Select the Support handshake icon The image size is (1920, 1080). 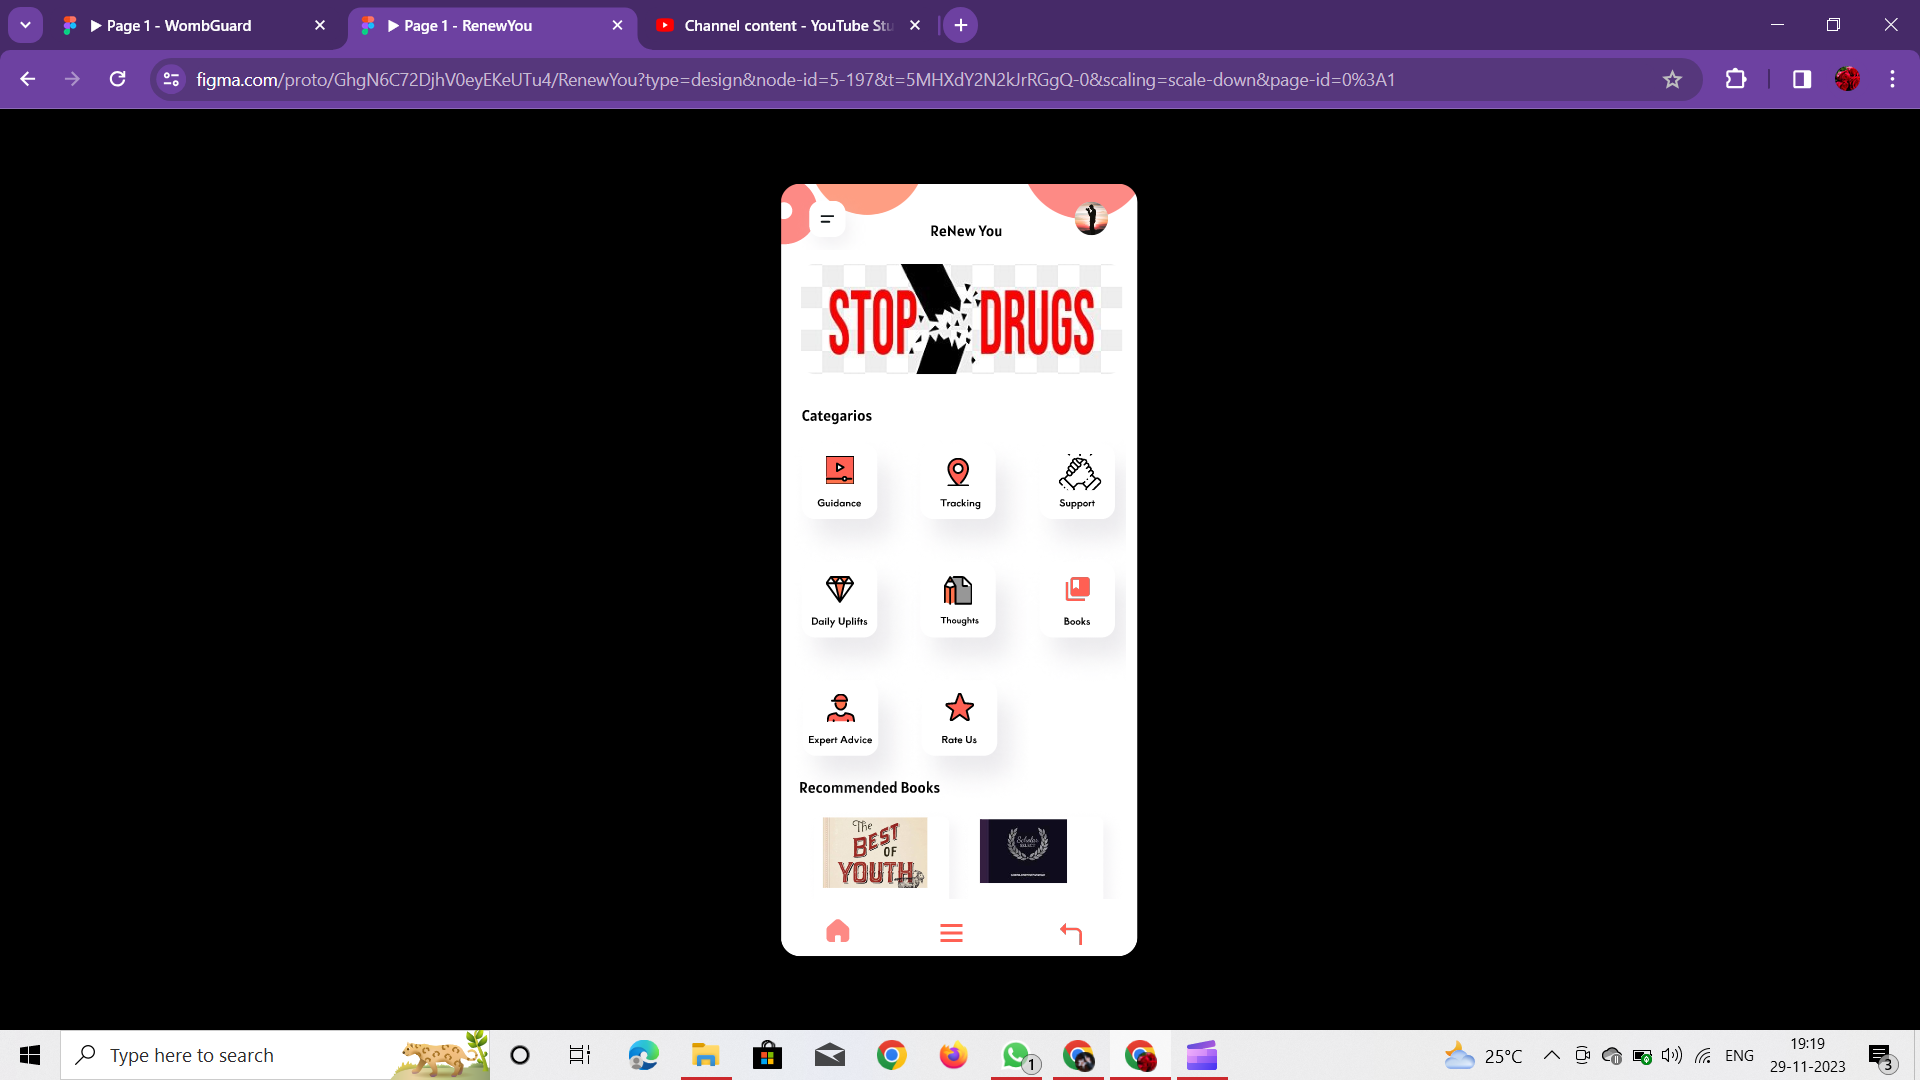click(1078, 472)
